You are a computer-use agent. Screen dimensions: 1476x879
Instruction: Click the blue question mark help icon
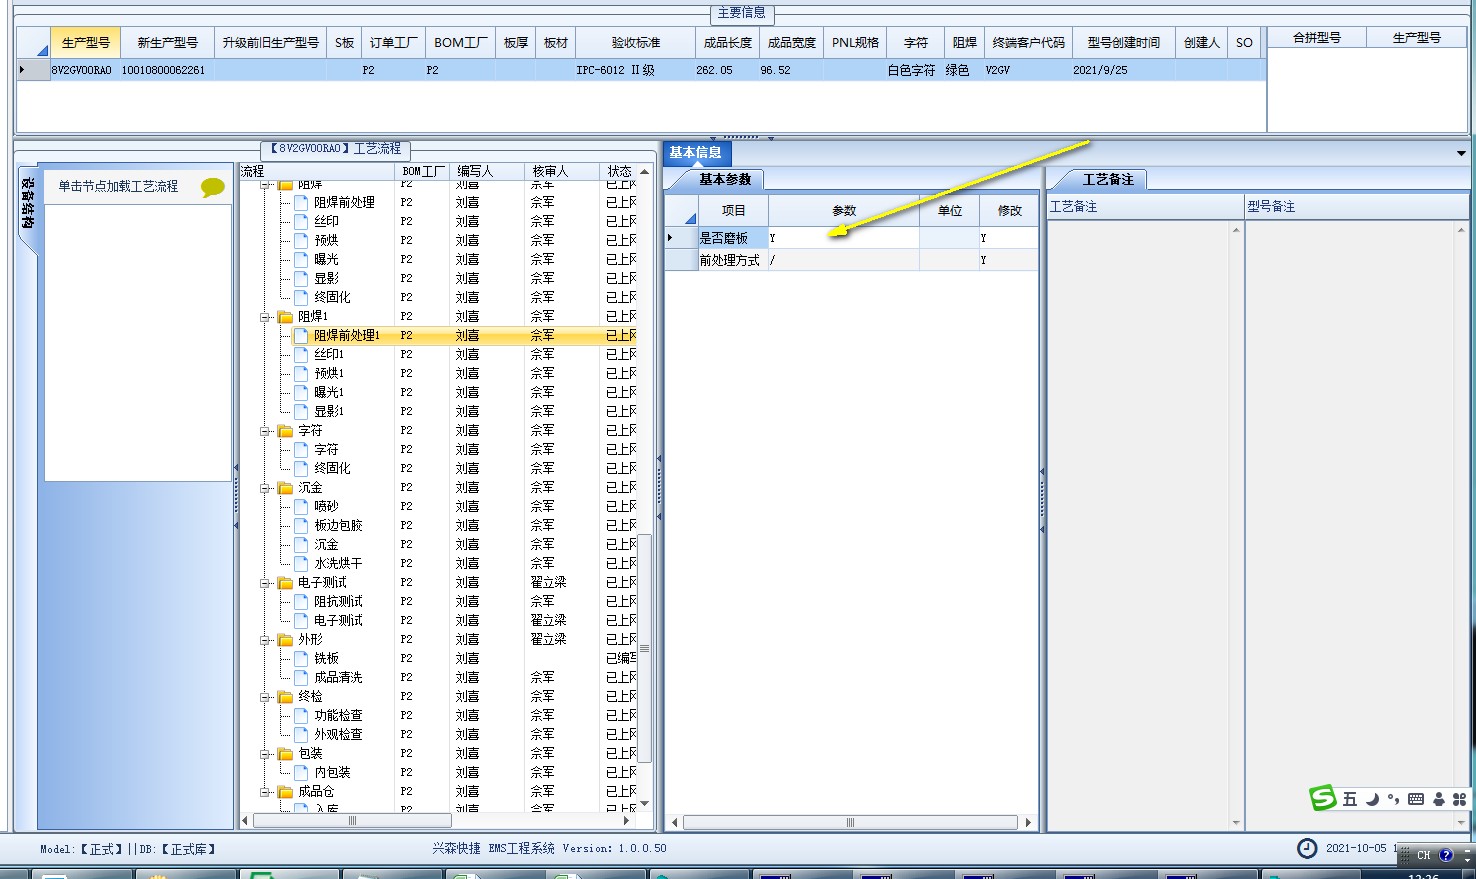pos(1445,855)
